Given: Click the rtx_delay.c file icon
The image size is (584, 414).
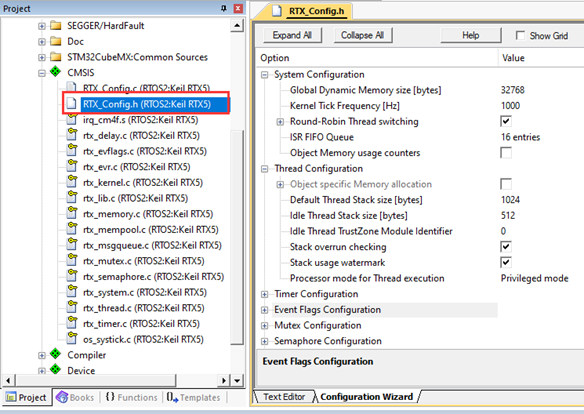Looking at the screenshot, I should 72,135.
